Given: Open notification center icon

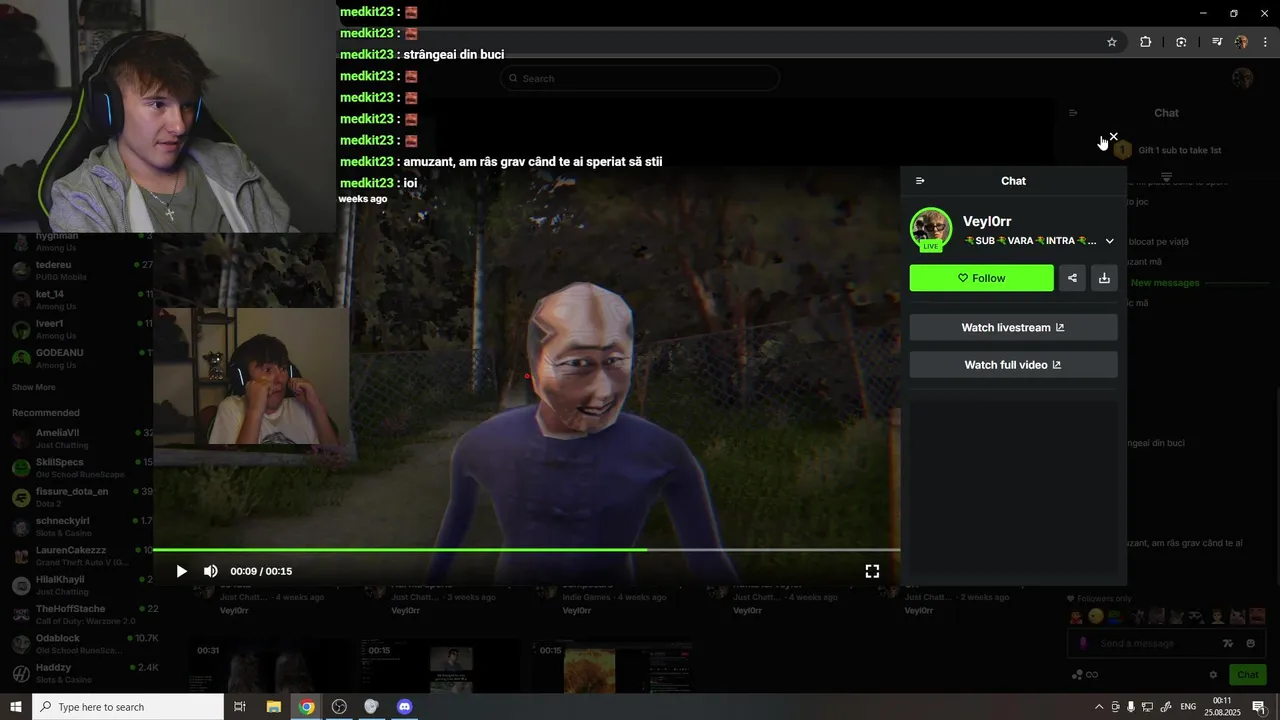Looking at the screenshot, I should pos(1259,707).
